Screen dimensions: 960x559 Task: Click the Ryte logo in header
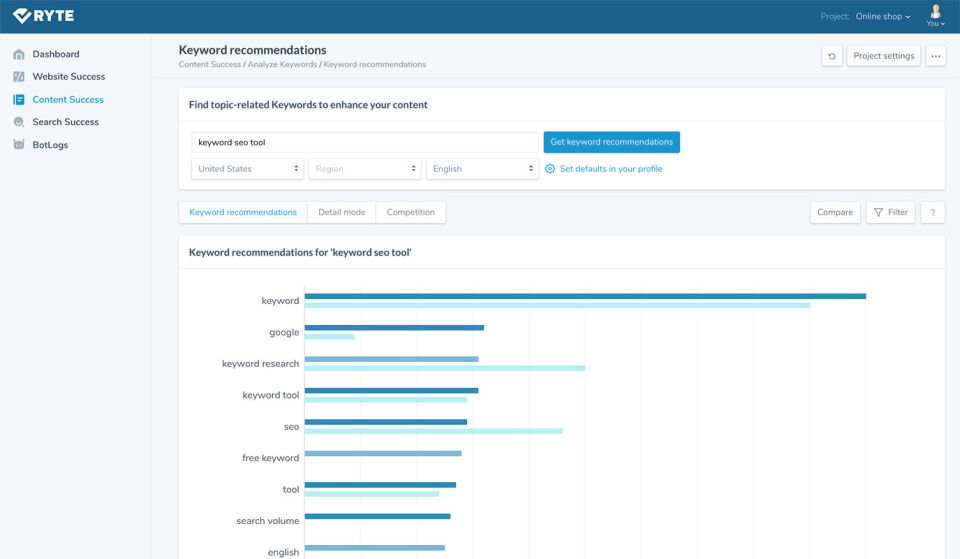[43, 16]
